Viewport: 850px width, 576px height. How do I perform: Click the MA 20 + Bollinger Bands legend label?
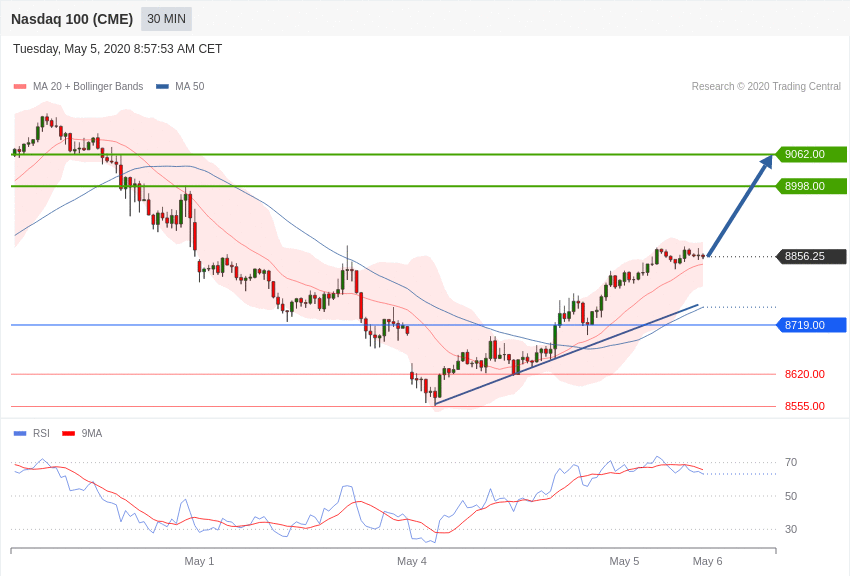pos(88,86)
